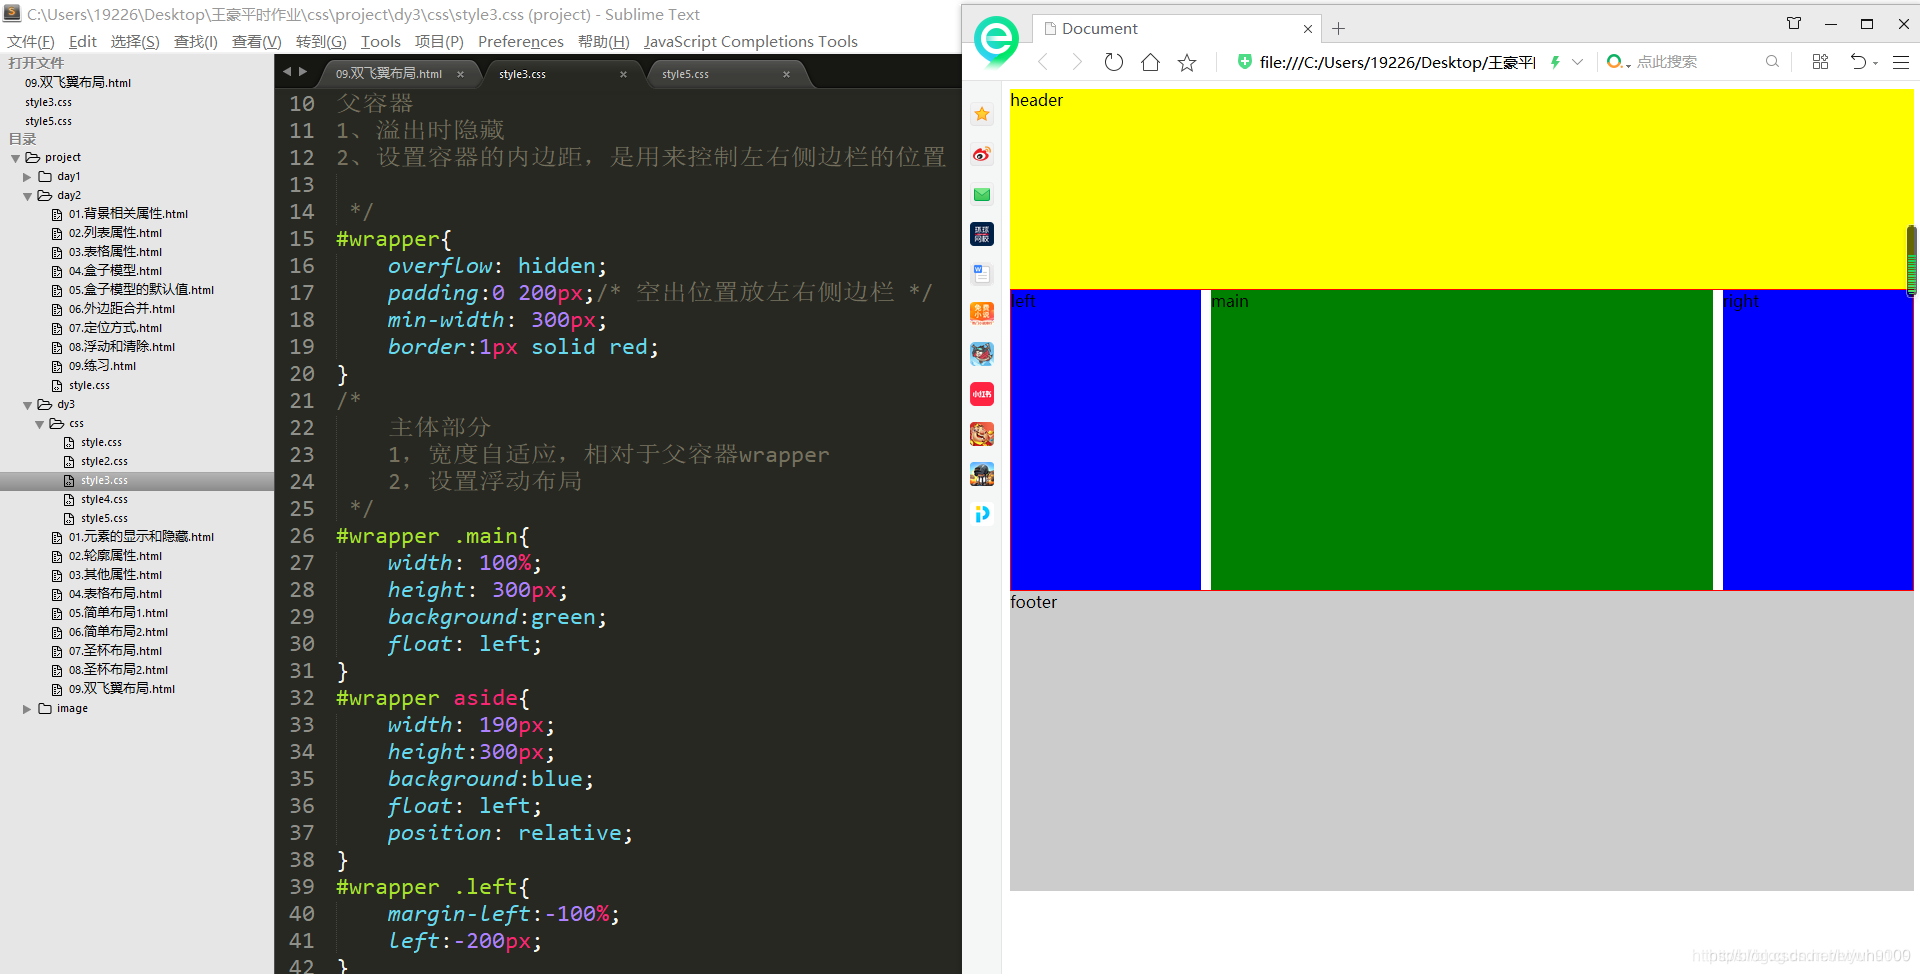The width and height of the screenshot is (1920, 974).
Task: Collapse the day2 folder
Action: pos(27,196)
